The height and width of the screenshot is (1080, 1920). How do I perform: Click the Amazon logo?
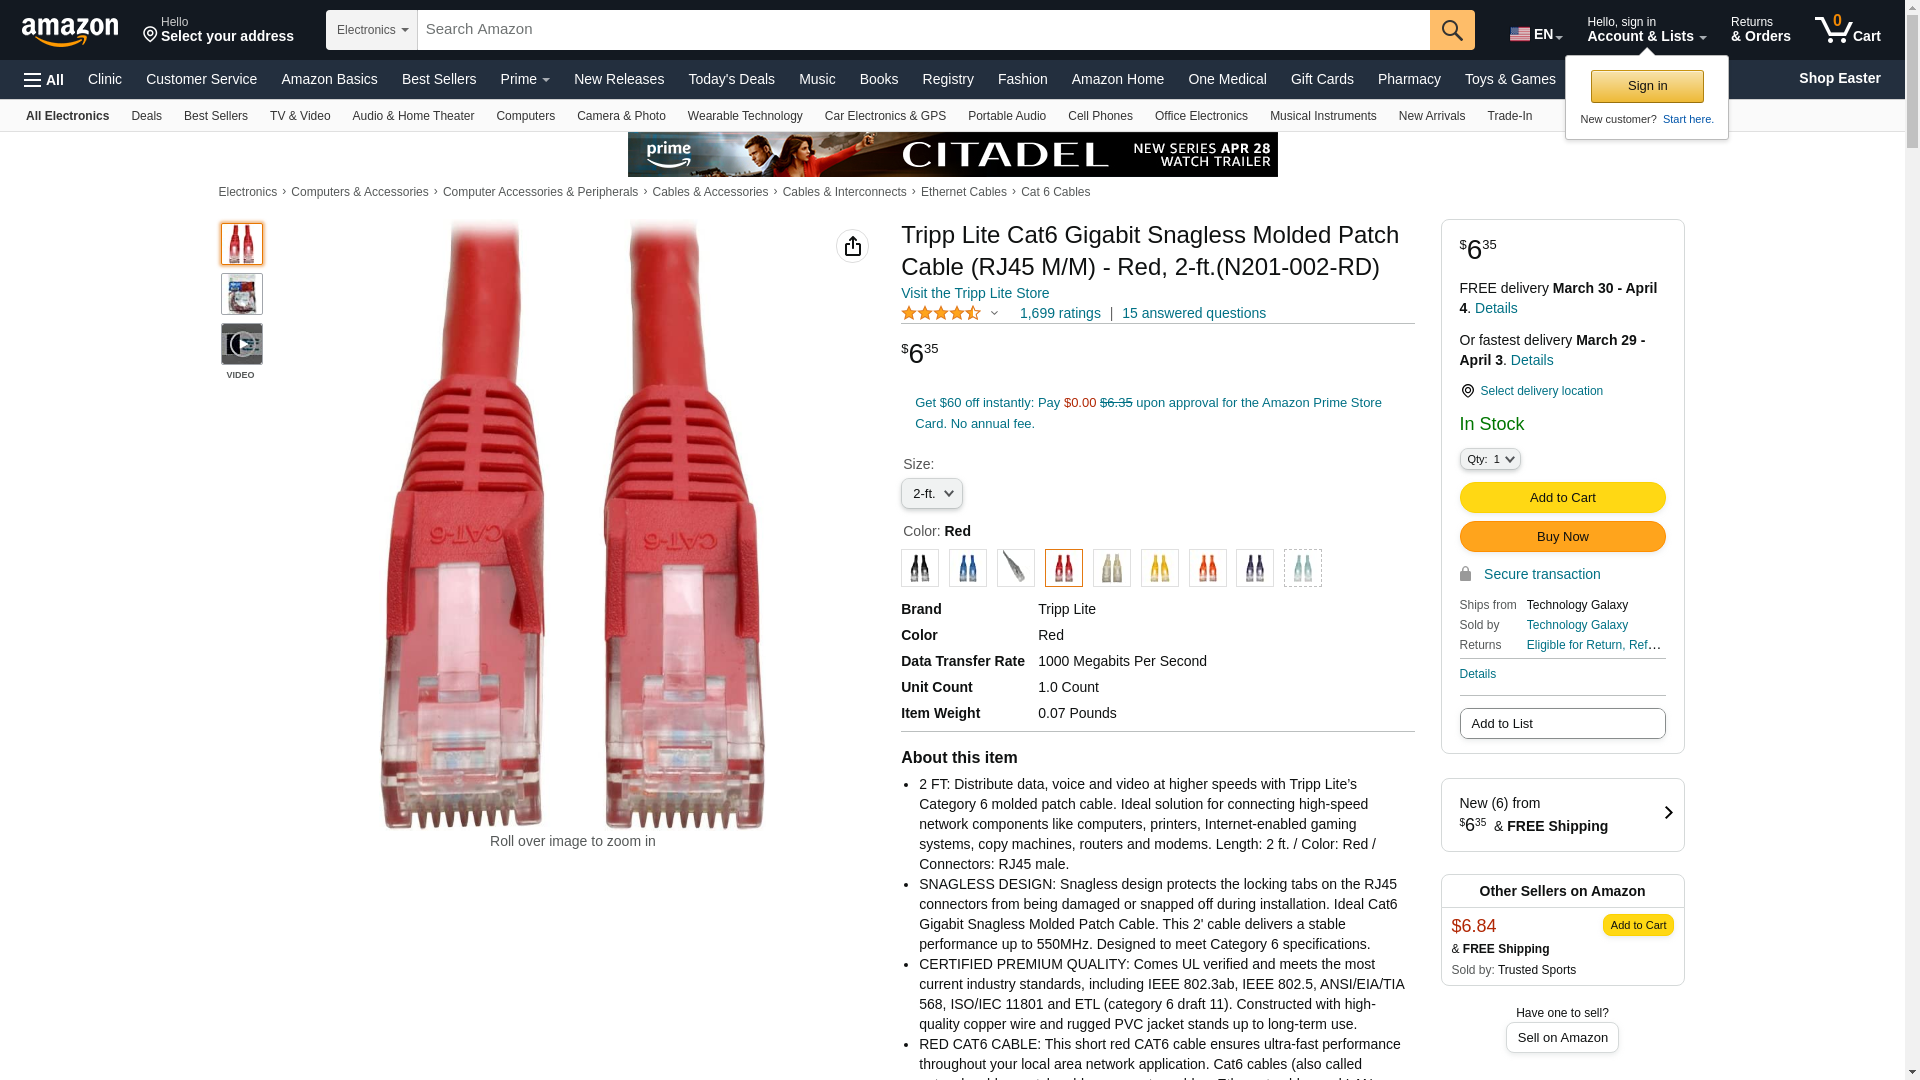pos(70,32)
